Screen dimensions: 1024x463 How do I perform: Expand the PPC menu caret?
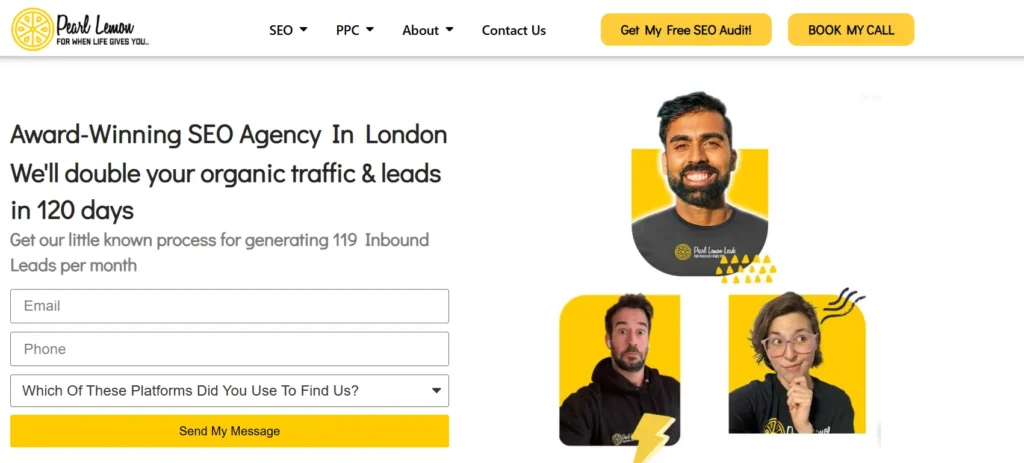[x=370, y=29]
